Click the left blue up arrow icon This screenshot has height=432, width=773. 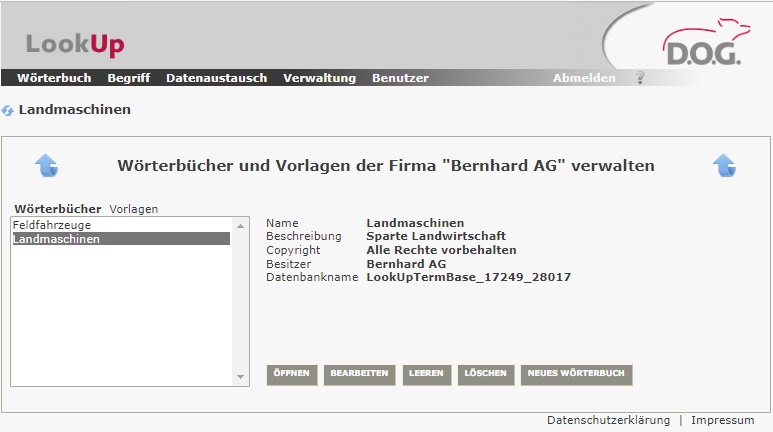(47, 165)
